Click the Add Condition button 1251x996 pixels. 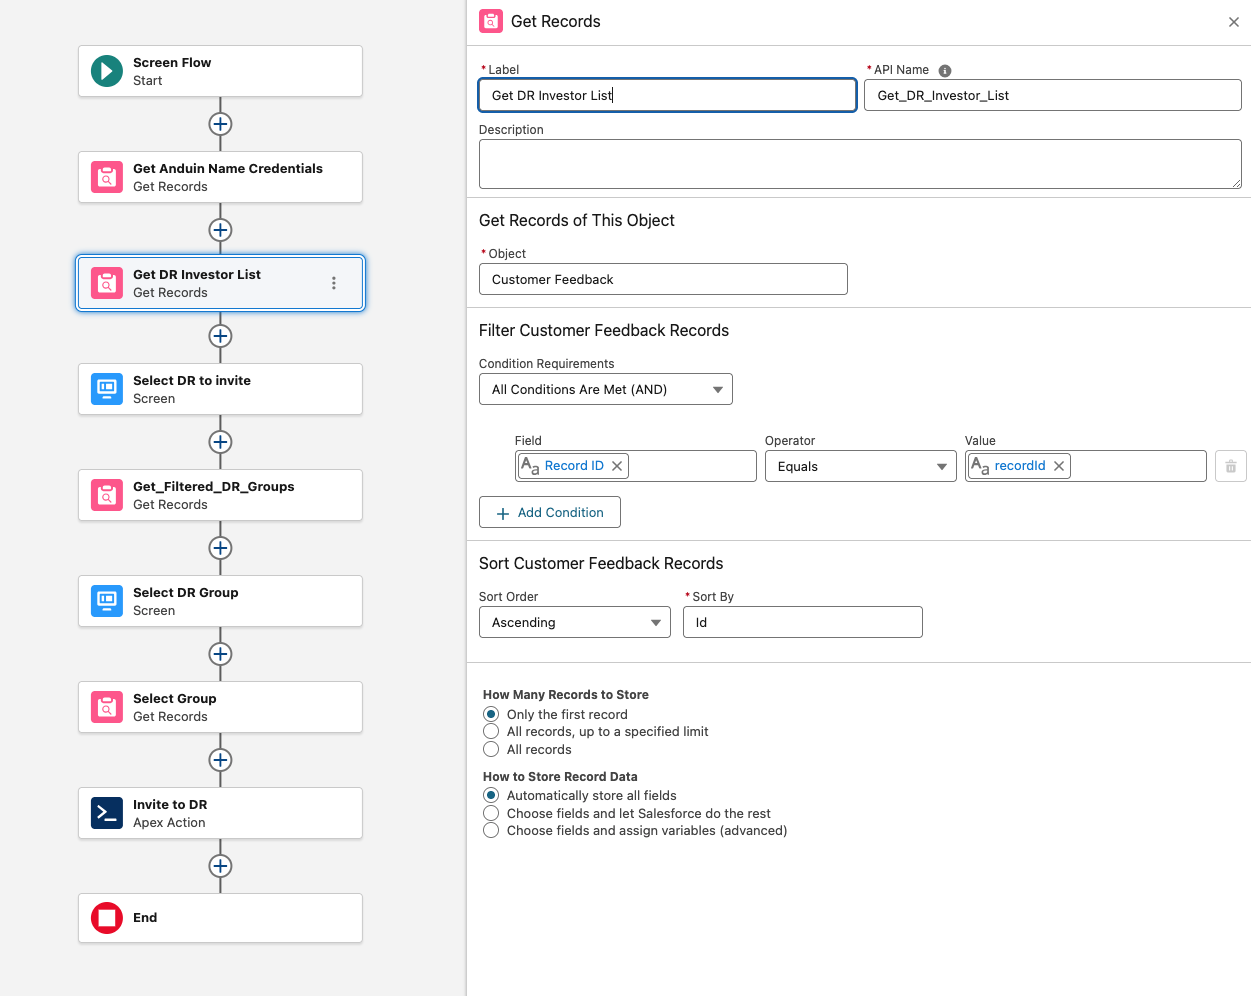pos(549,513)
